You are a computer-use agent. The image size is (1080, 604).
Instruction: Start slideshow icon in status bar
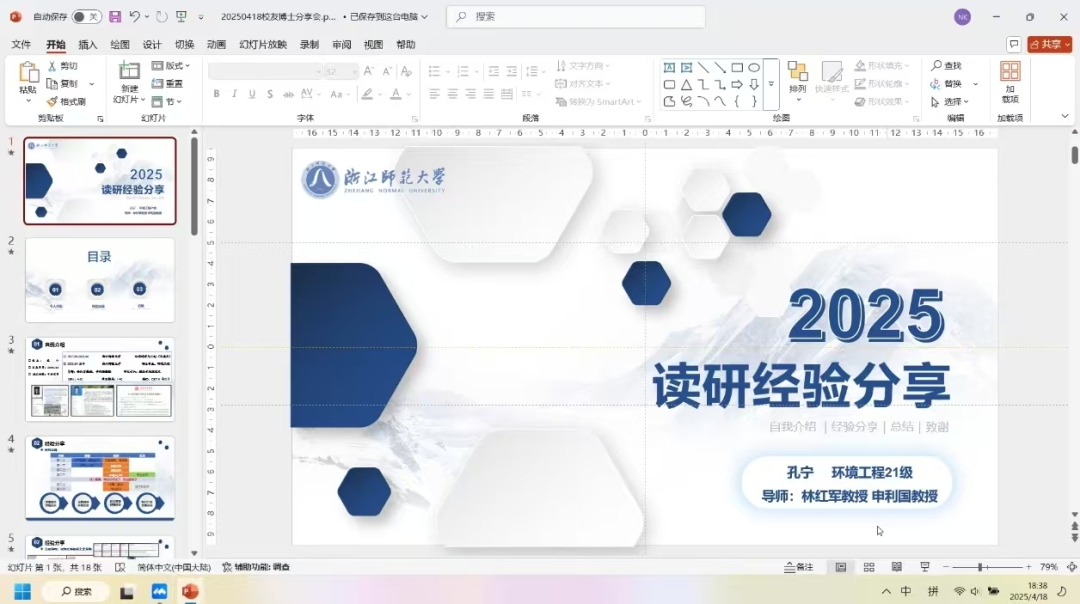tap(925, 567)
